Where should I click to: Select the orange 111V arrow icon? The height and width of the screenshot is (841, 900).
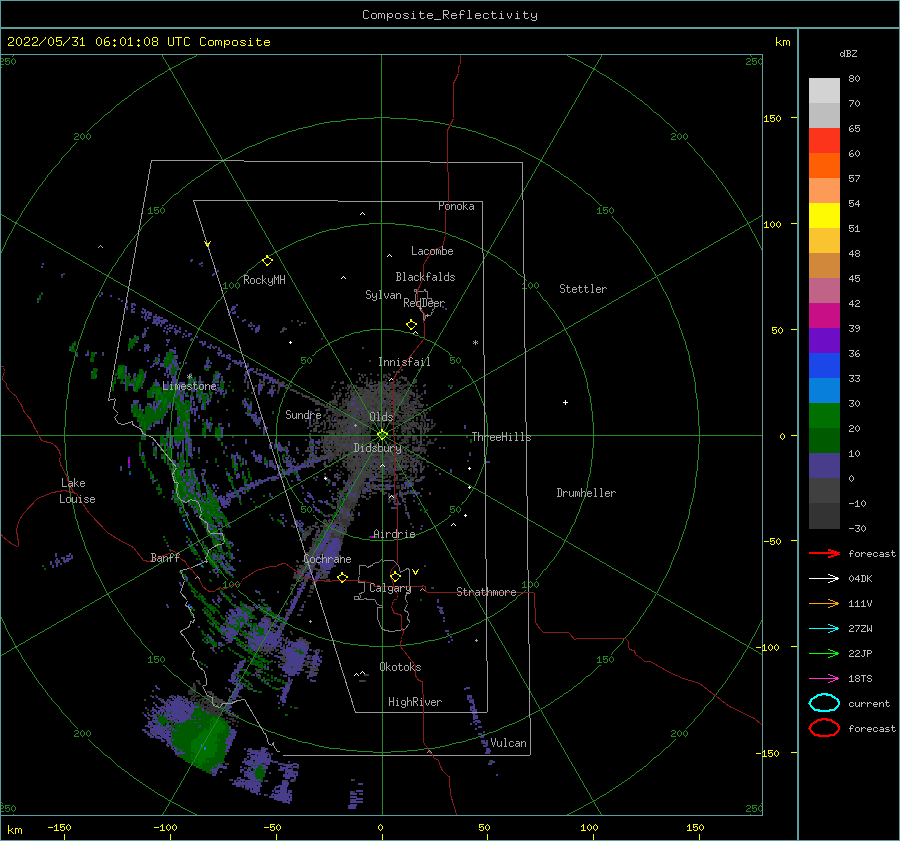824,603
